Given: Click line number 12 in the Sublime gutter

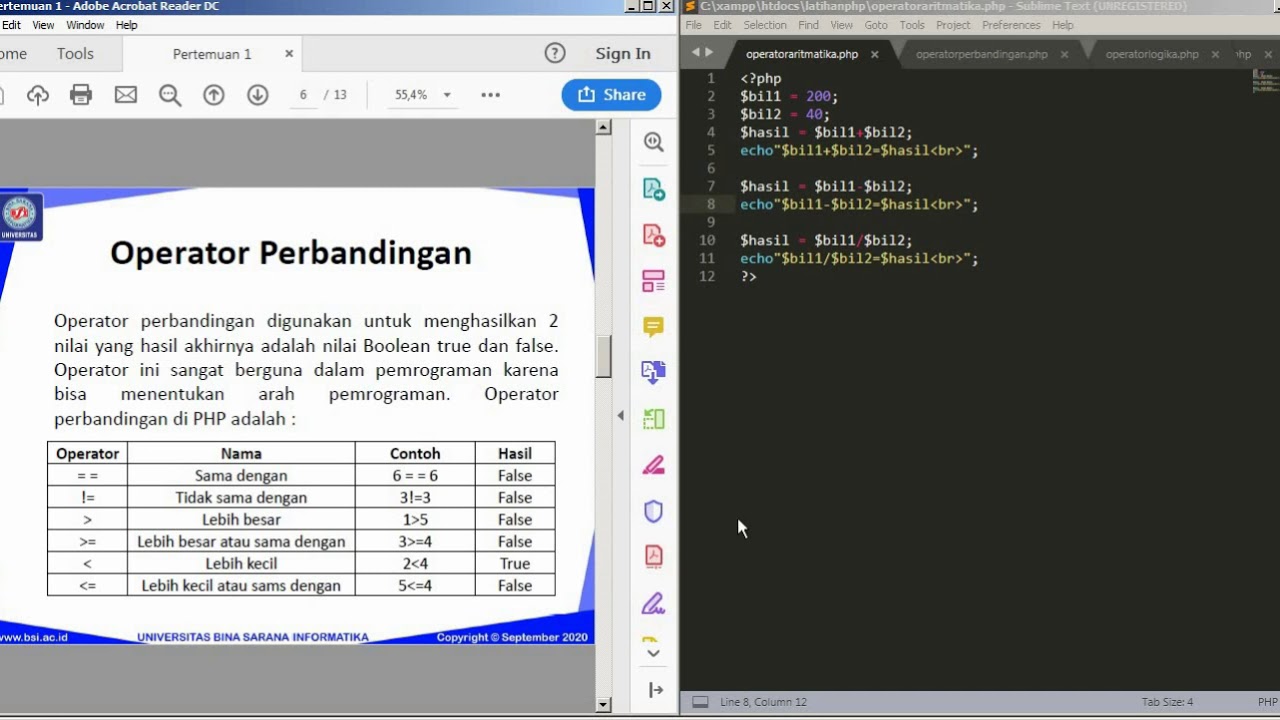Looking at the screenshot, I should (x=707, y=276).
